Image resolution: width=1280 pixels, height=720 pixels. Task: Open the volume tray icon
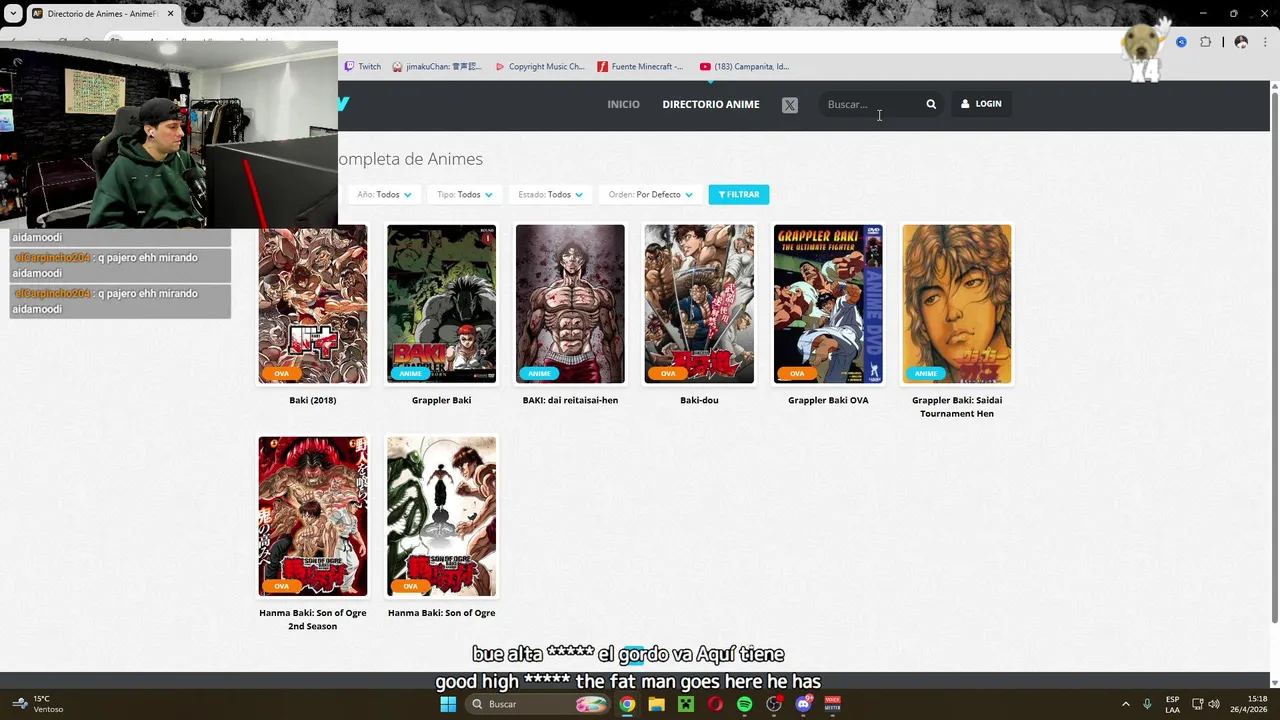click(1213, 704)
